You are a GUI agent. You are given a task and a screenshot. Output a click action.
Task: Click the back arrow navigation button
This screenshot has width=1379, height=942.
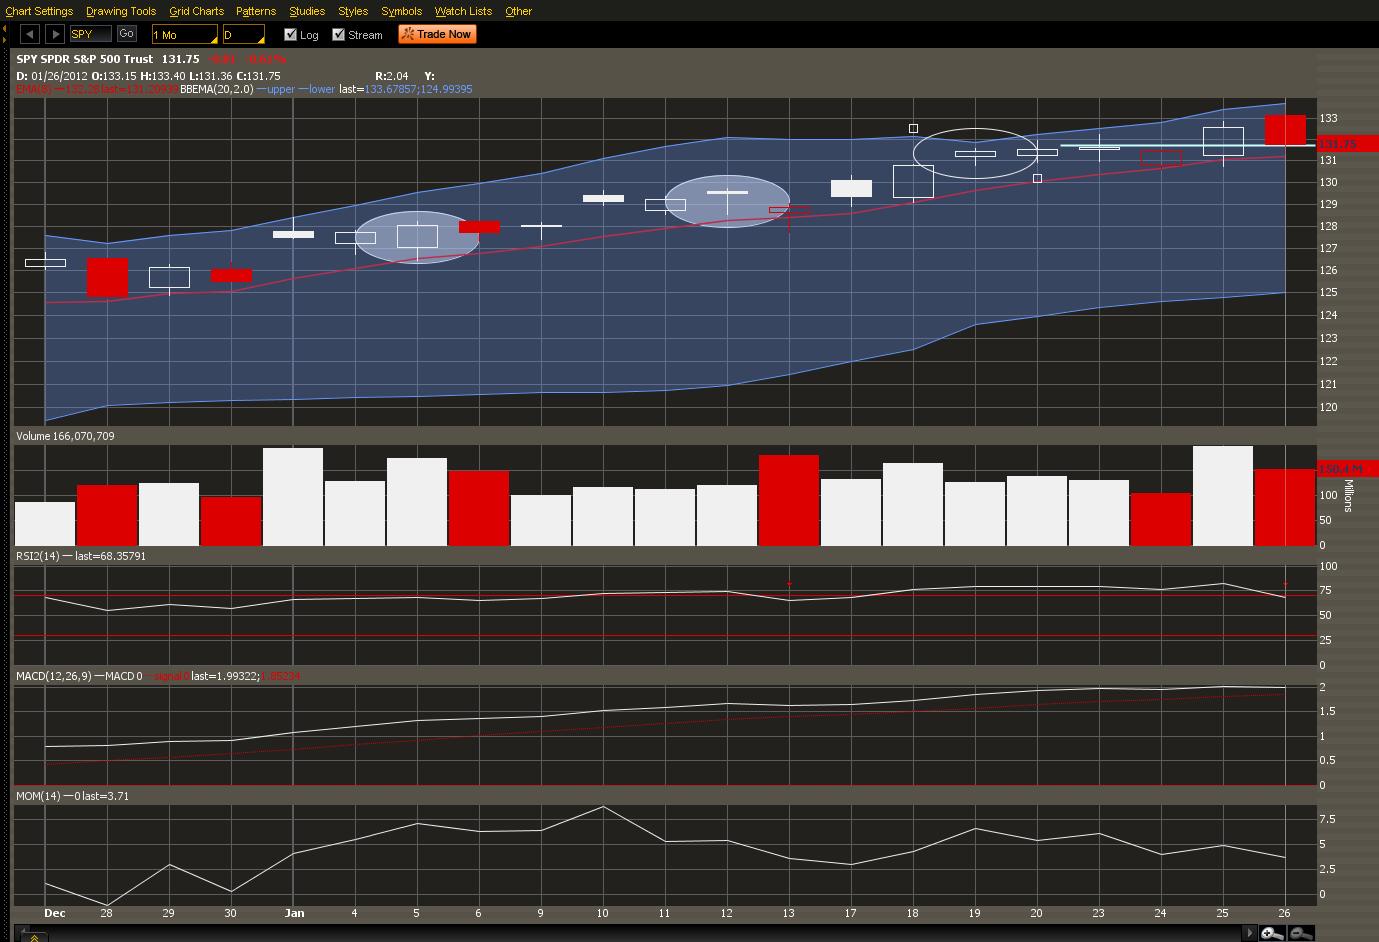pos(30,34)
